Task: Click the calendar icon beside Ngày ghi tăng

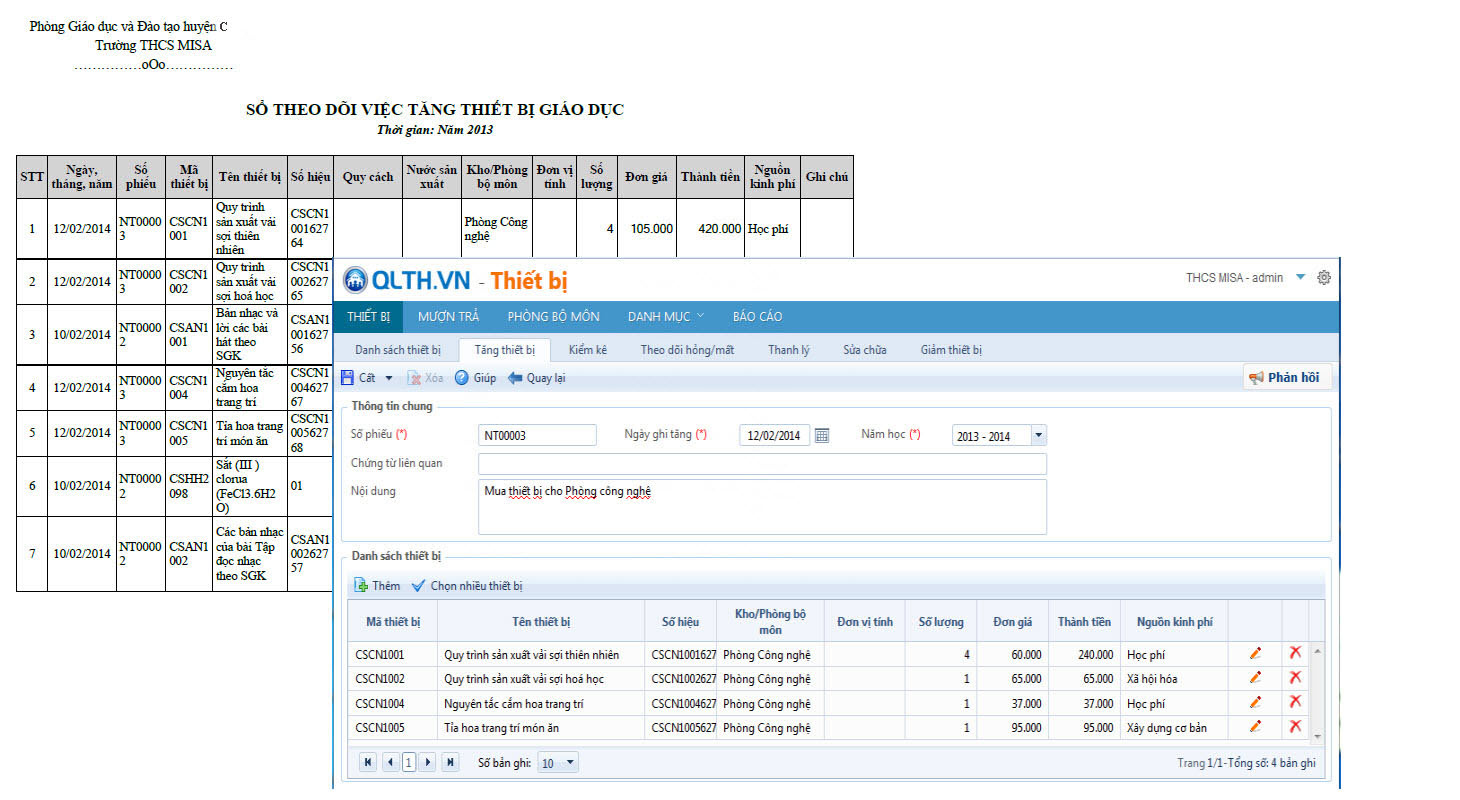Action: pyautogui.click(x=822, y=435)
